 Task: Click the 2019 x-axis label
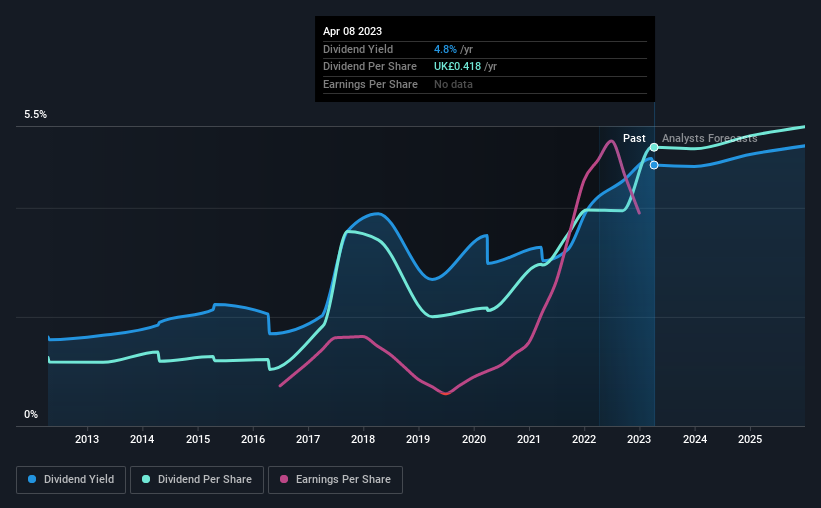coord(418,439)
